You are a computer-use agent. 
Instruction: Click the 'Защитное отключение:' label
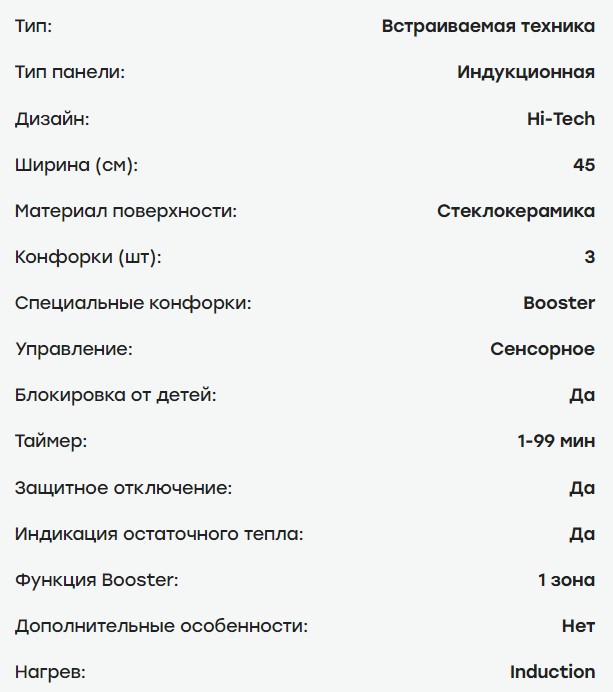124,488
